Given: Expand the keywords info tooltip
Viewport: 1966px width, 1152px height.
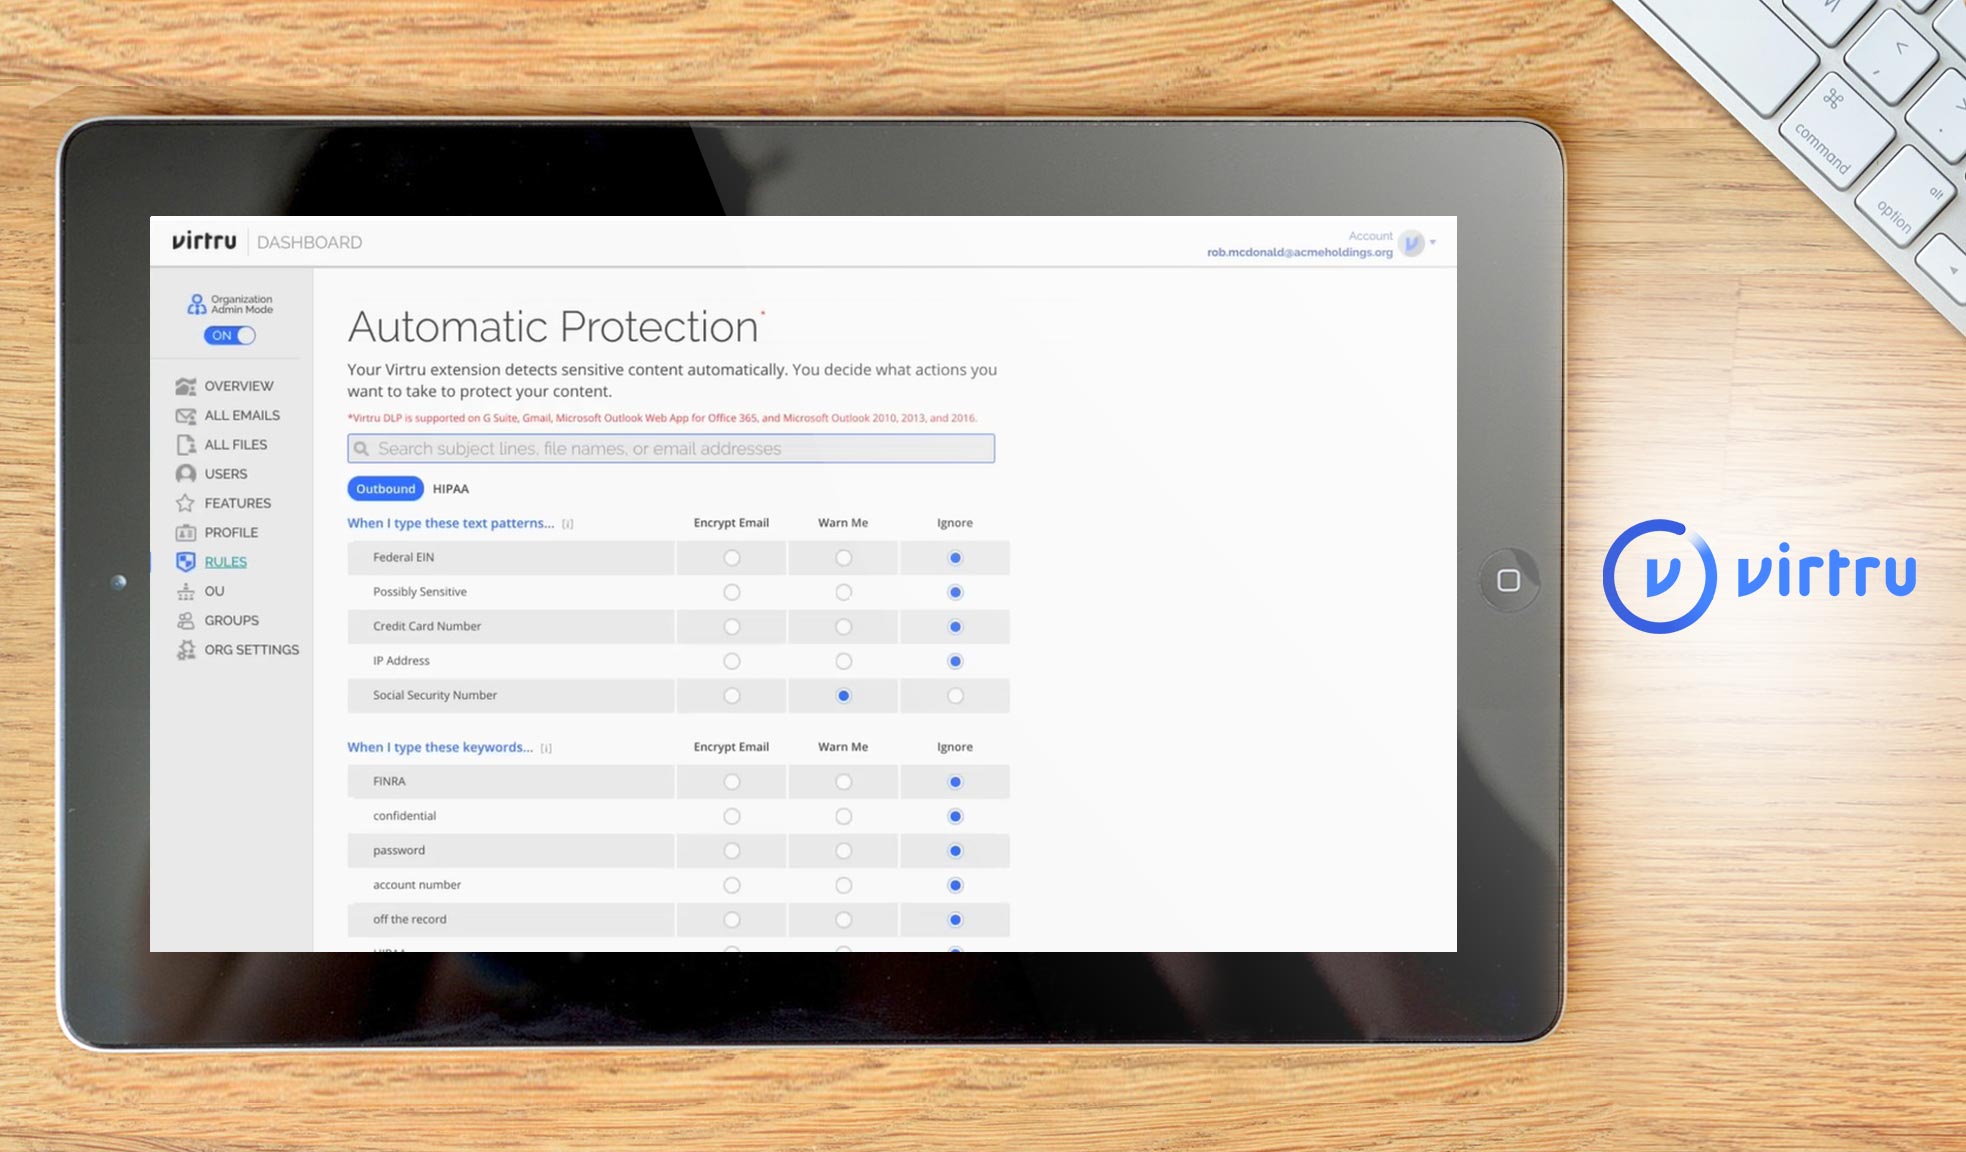Looking at the screenshot, I should pyautogui.click(x=546, y=747).
